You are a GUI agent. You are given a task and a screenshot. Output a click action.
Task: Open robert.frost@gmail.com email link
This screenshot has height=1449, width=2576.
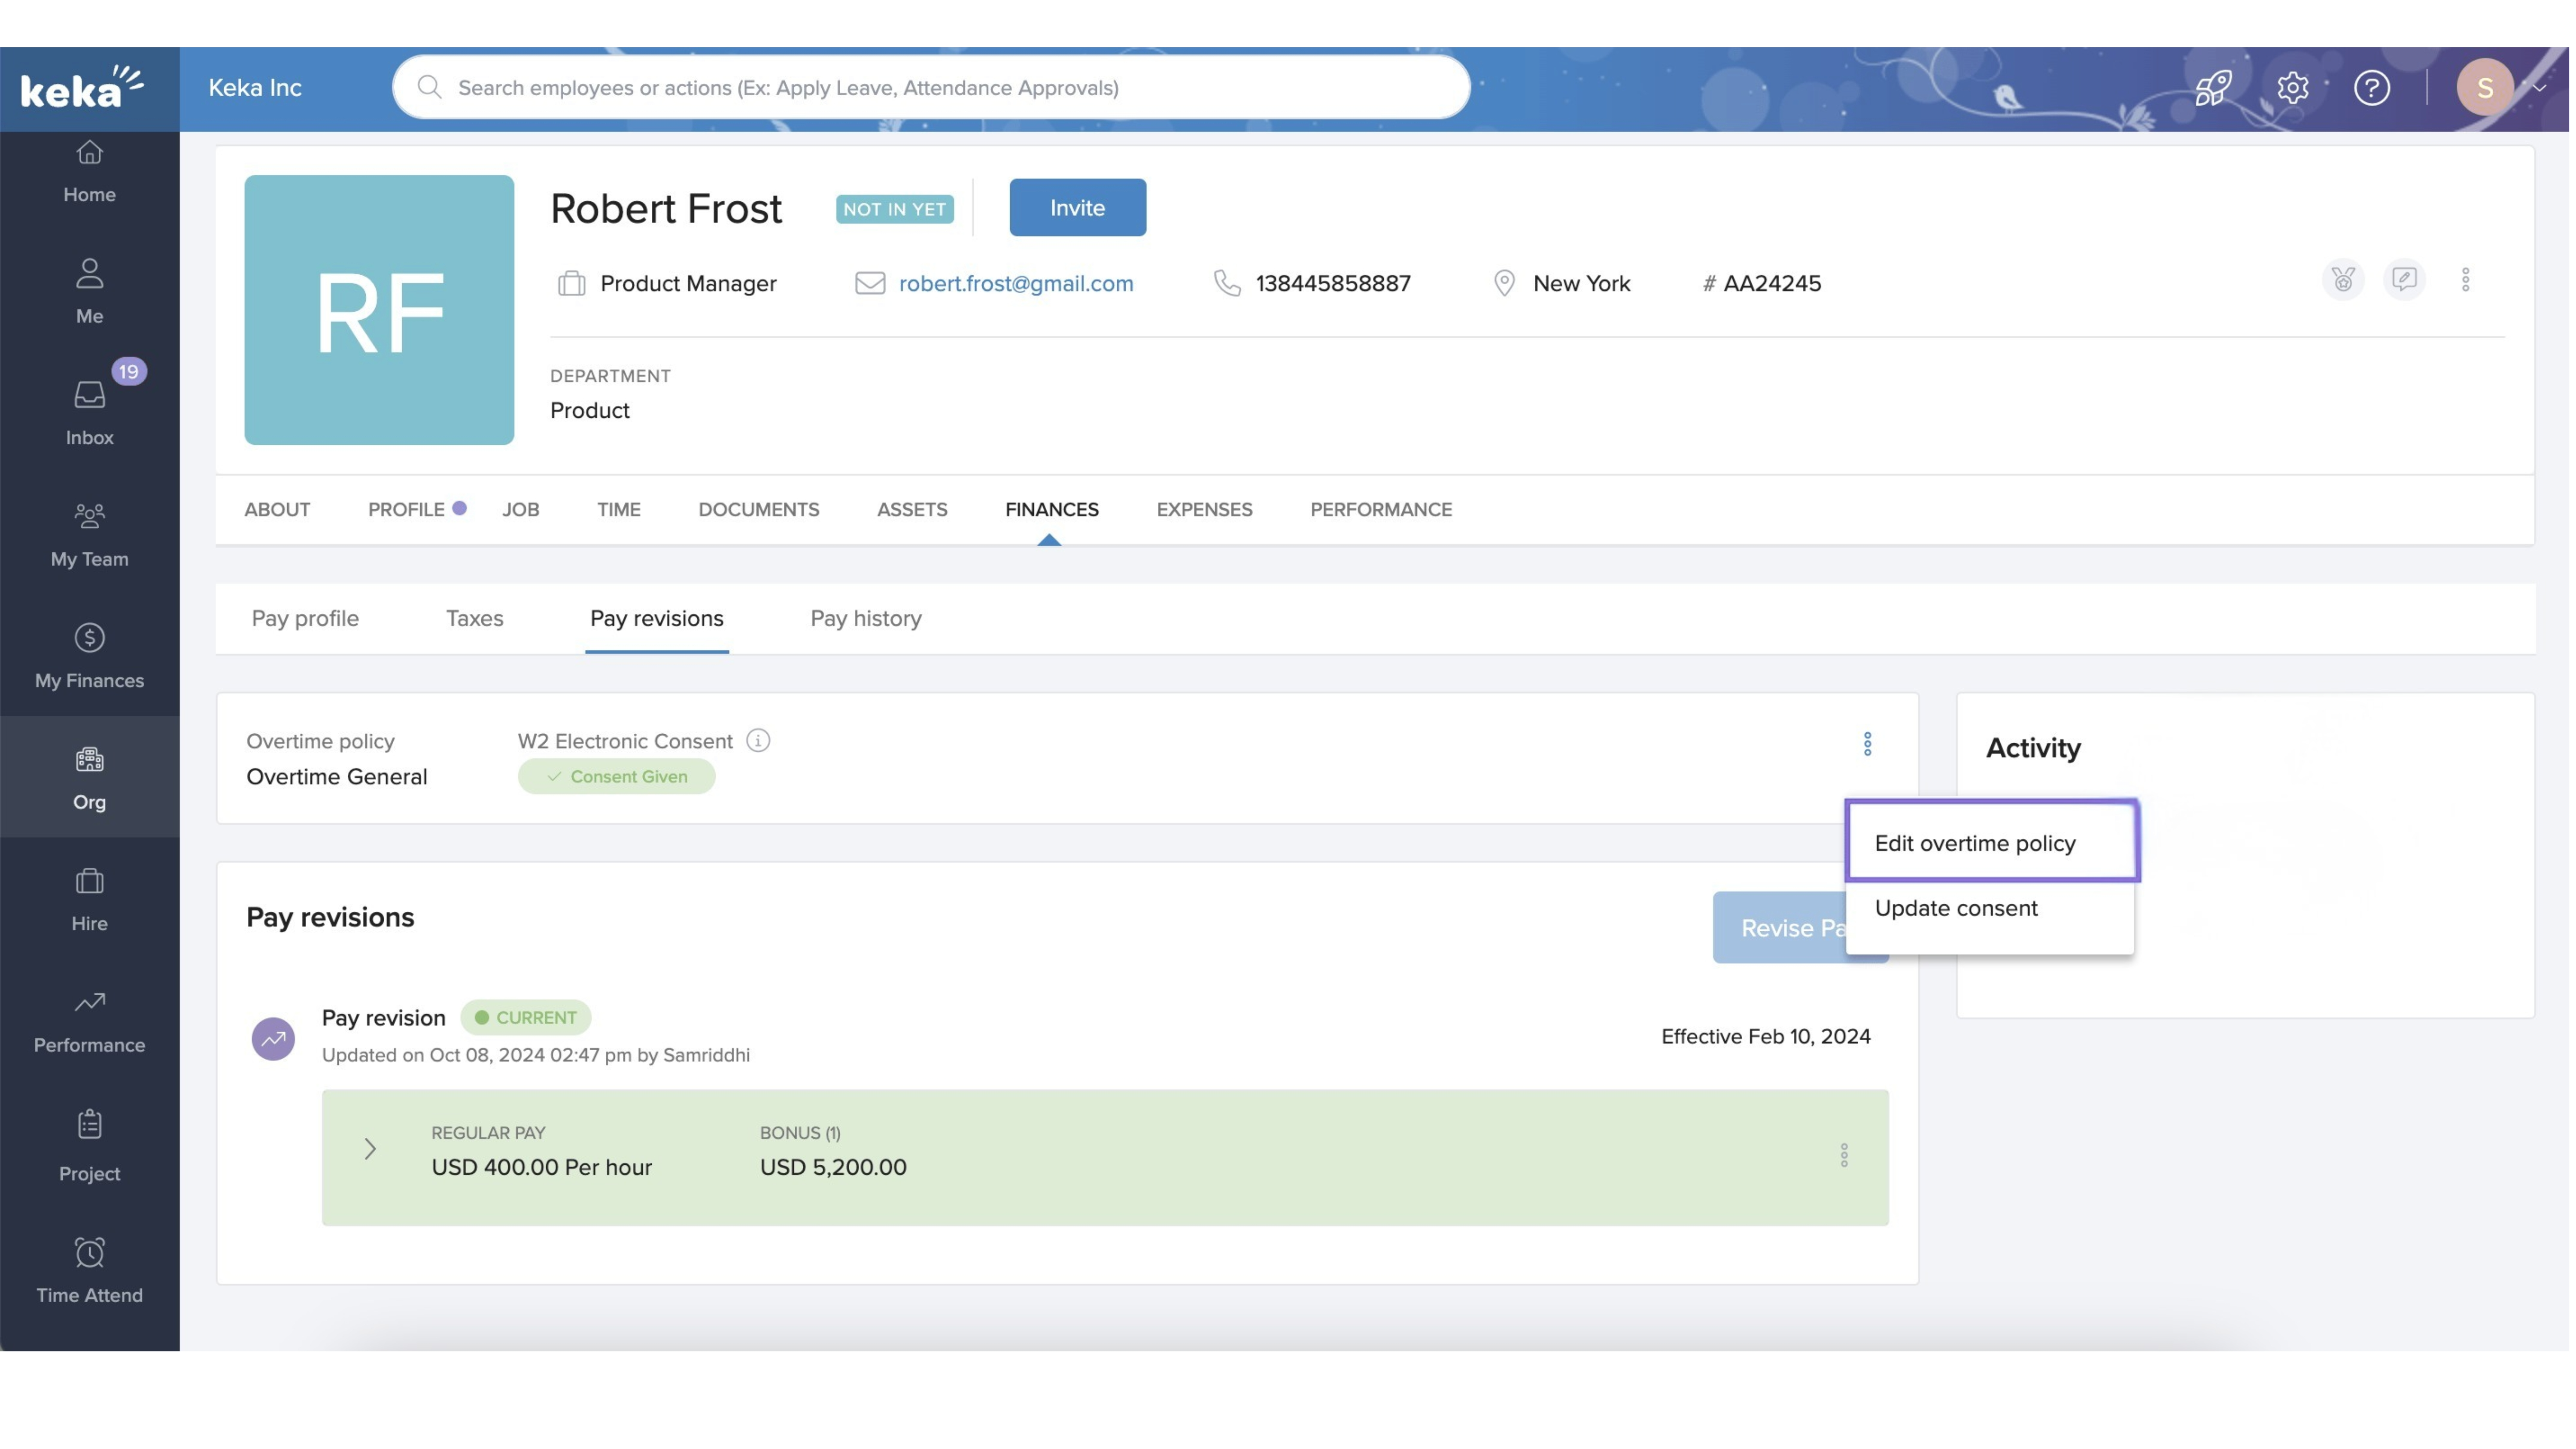pyautogui.click(x=1015, y=283)
